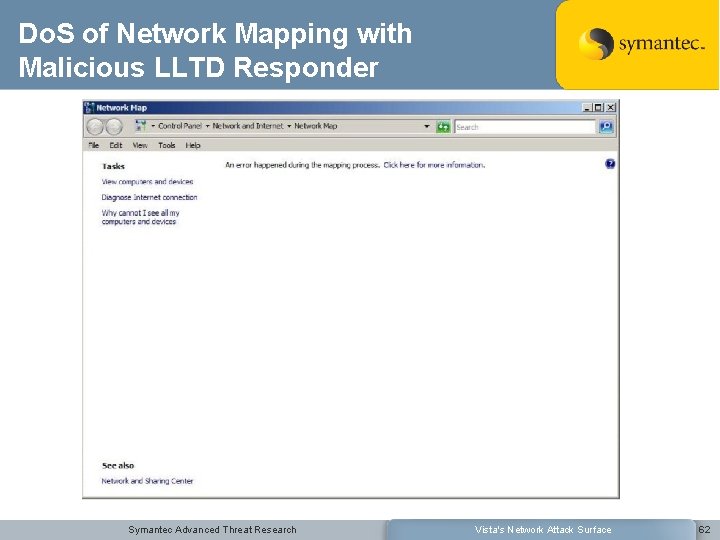This screenshot has width=720, height=540.
Task: Click the Forward navigation arrow button
Action: click(113, 127)
